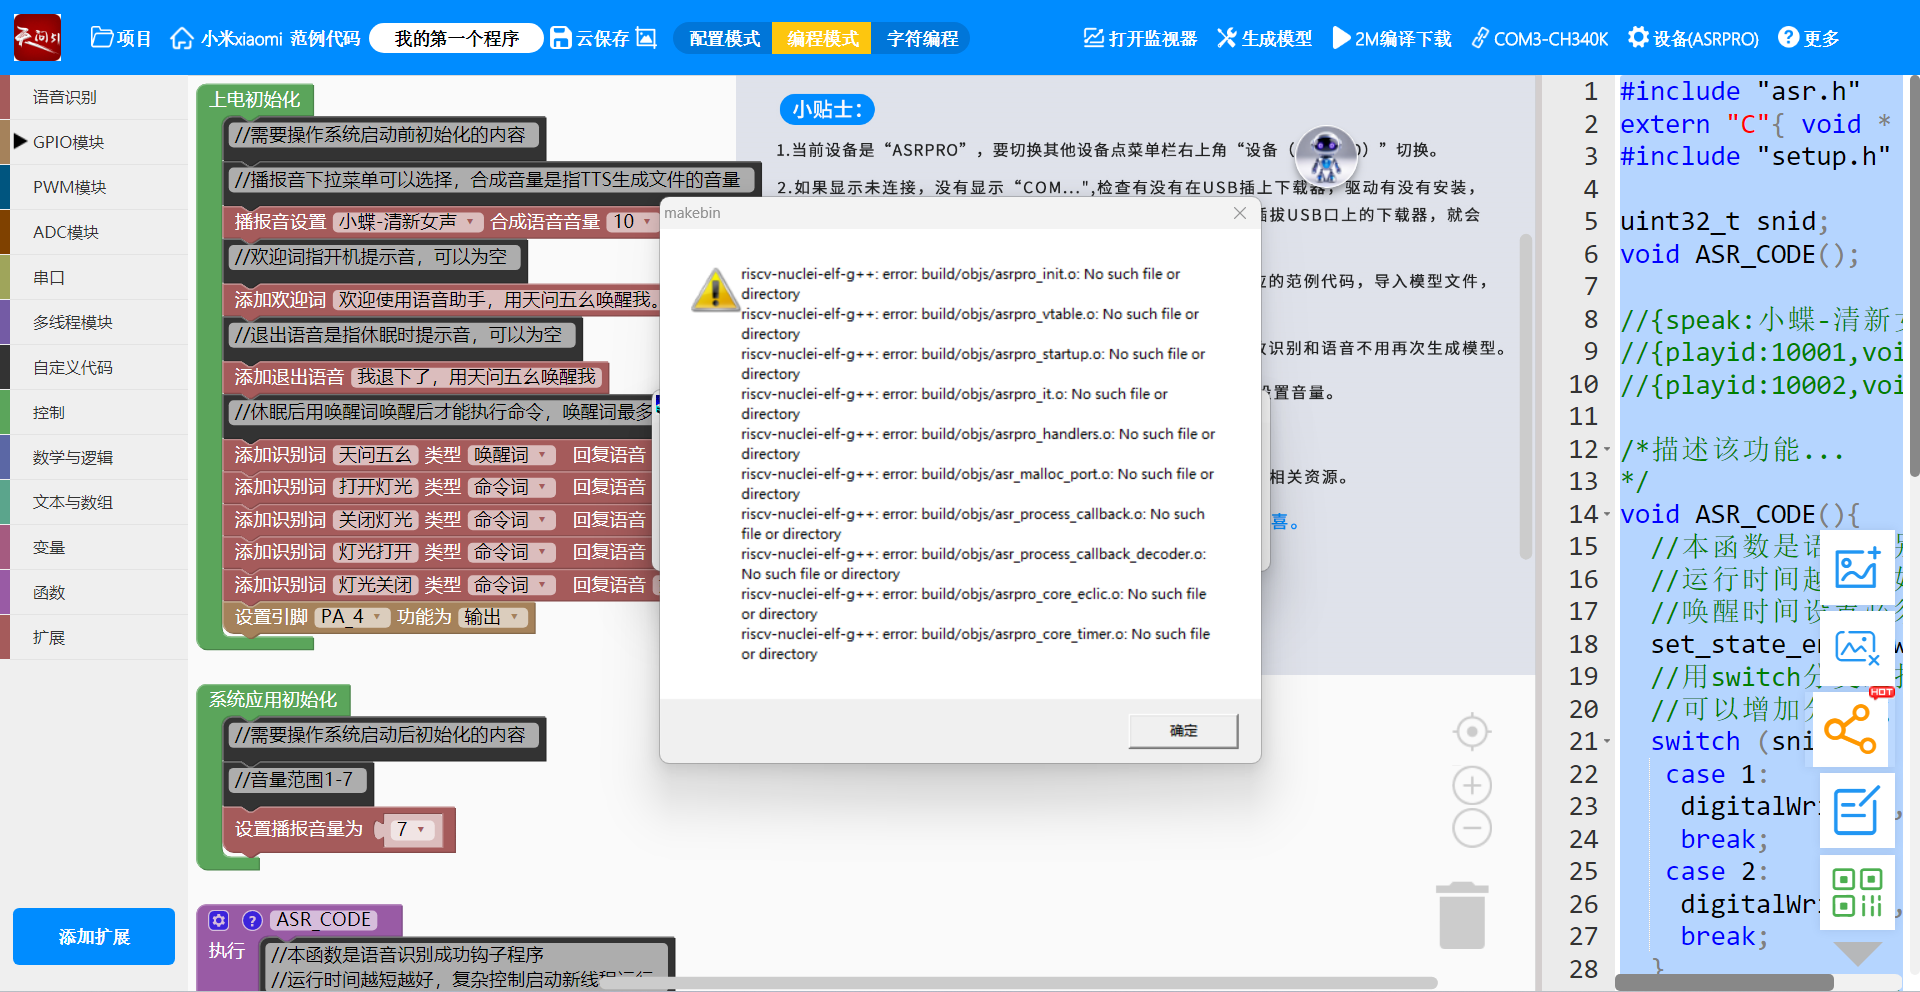Zoom out the block workspace
The image size is (1920, 992).
(1472, 828)
